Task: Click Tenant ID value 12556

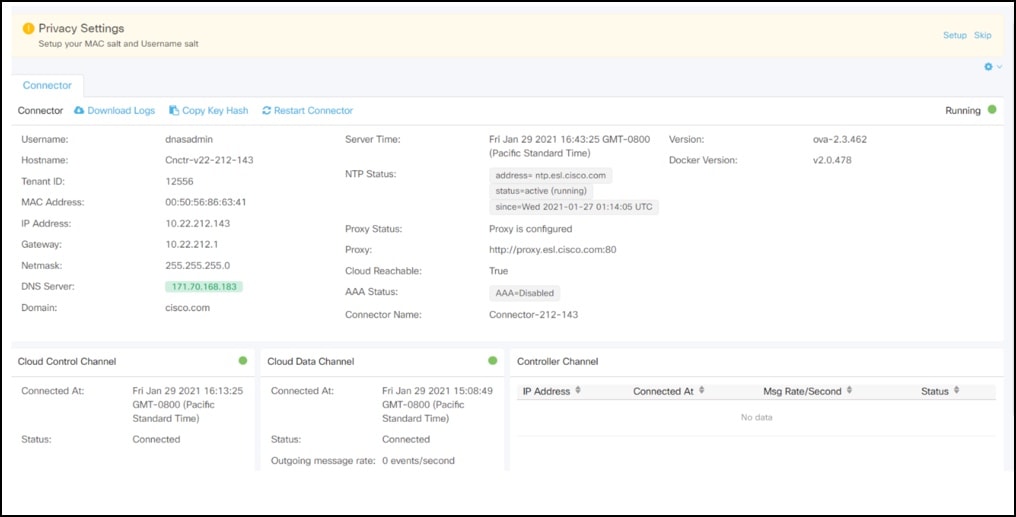Action: tap(179, 181)
